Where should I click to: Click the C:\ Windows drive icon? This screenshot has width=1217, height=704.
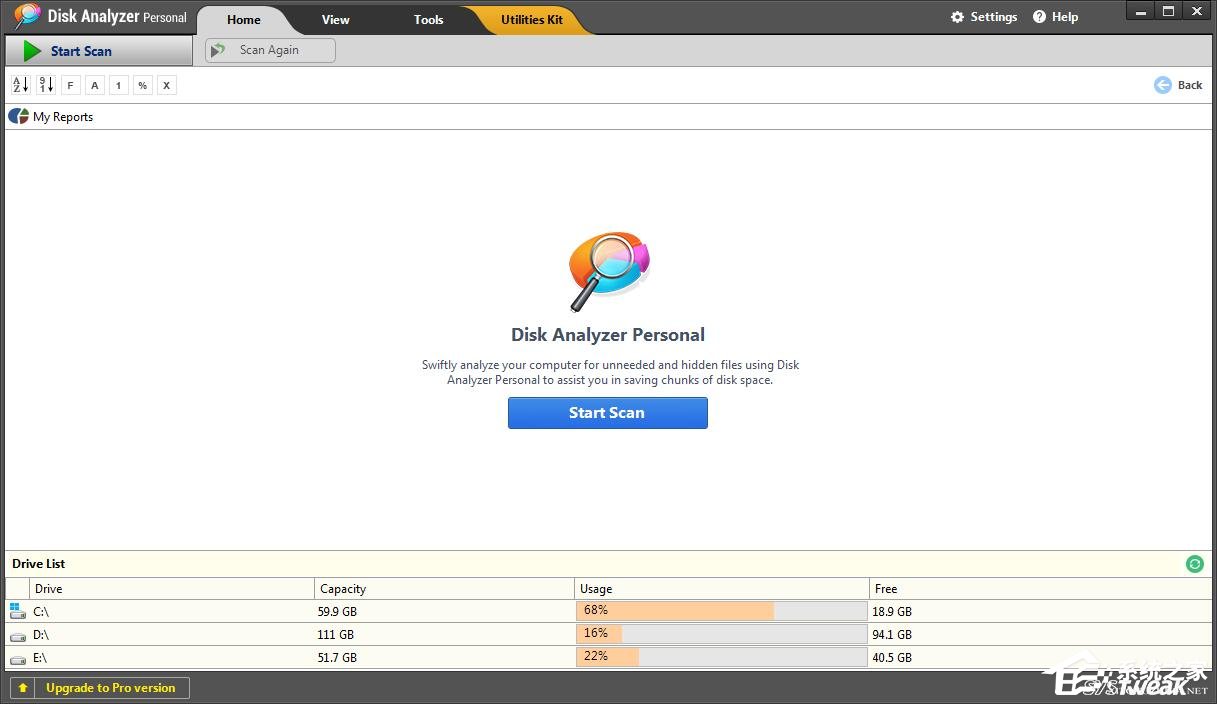[17, 611]
